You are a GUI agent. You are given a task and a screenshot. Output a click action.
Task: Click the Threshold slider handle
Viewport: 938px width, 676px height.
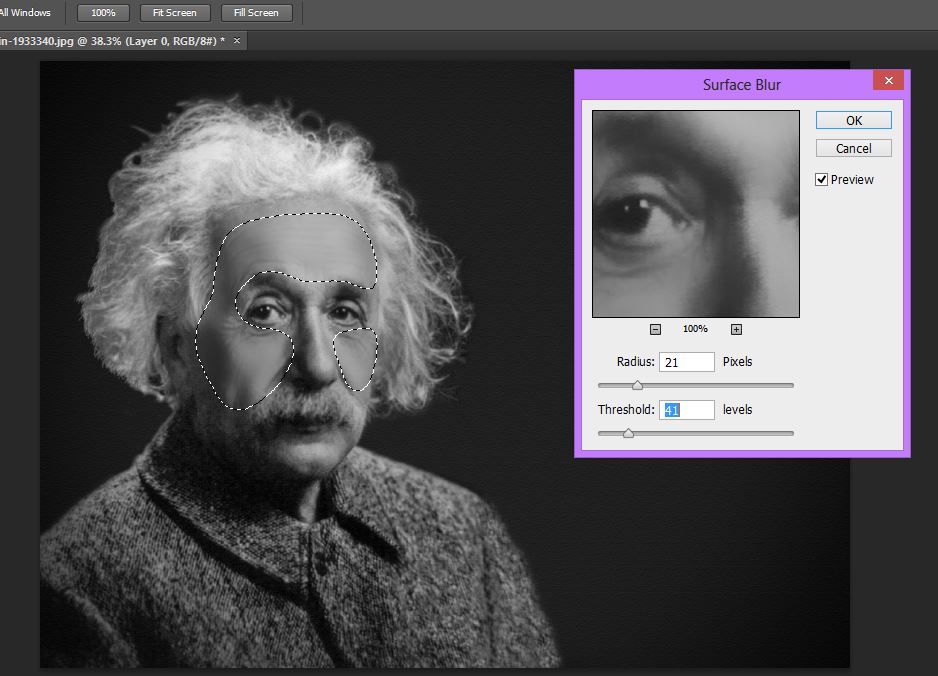[x=628, y=433]
